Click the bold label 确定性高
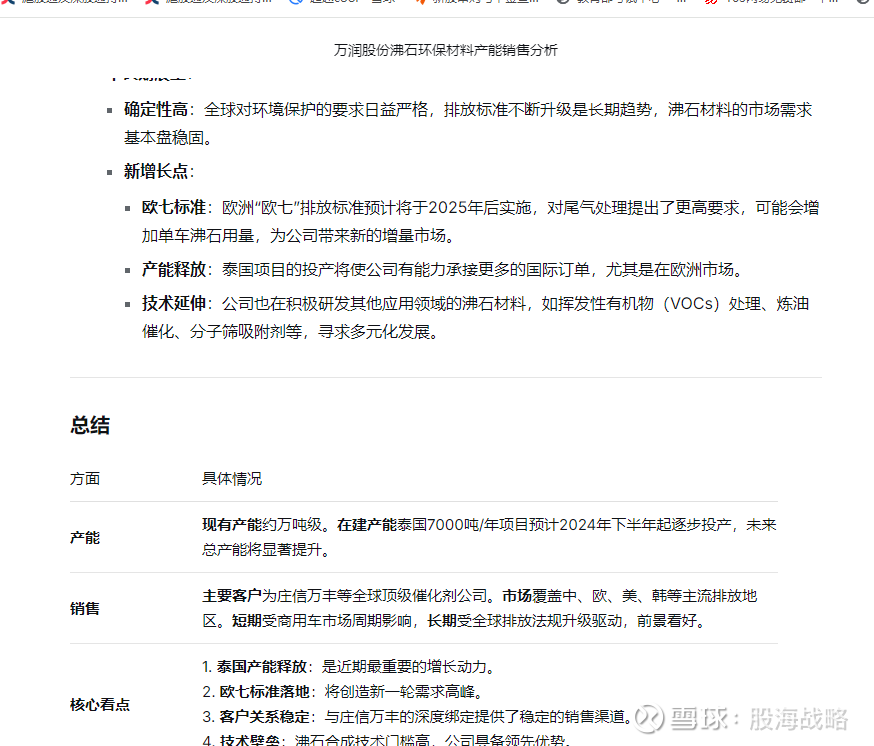This screenshot has height=746, width=874. tap(156, 109)
